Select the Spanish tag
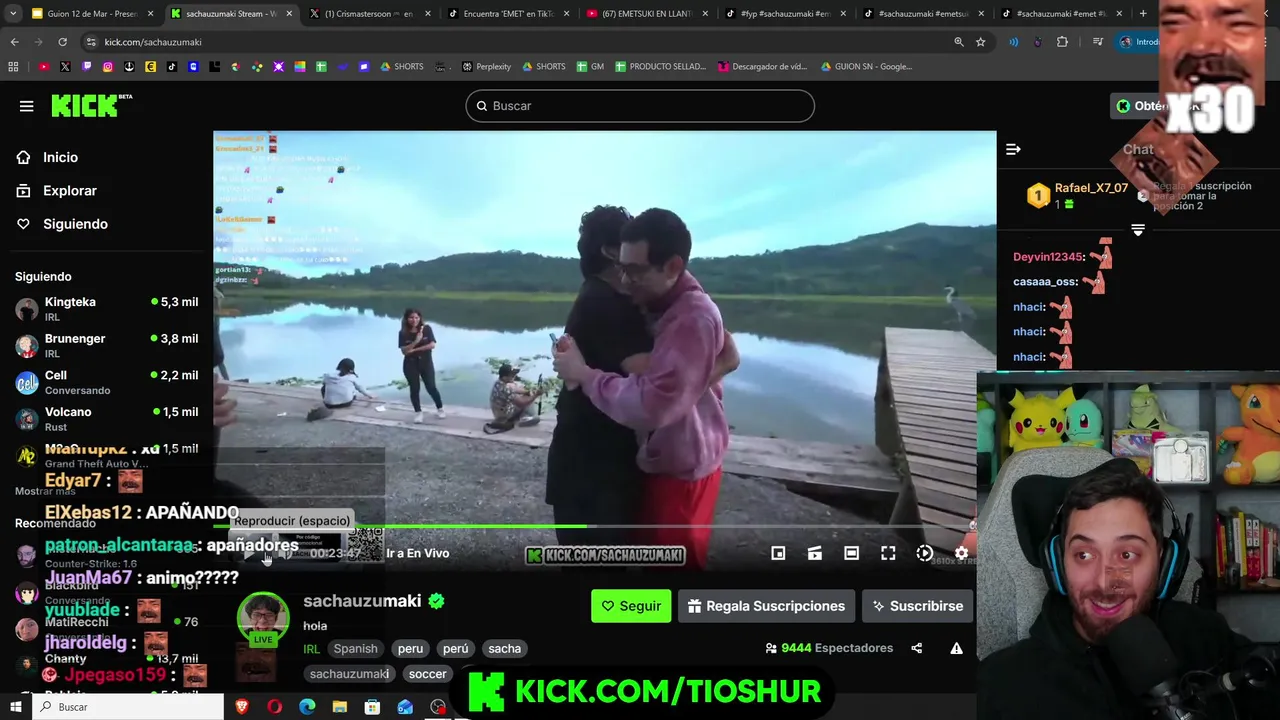 click(355, 649)
